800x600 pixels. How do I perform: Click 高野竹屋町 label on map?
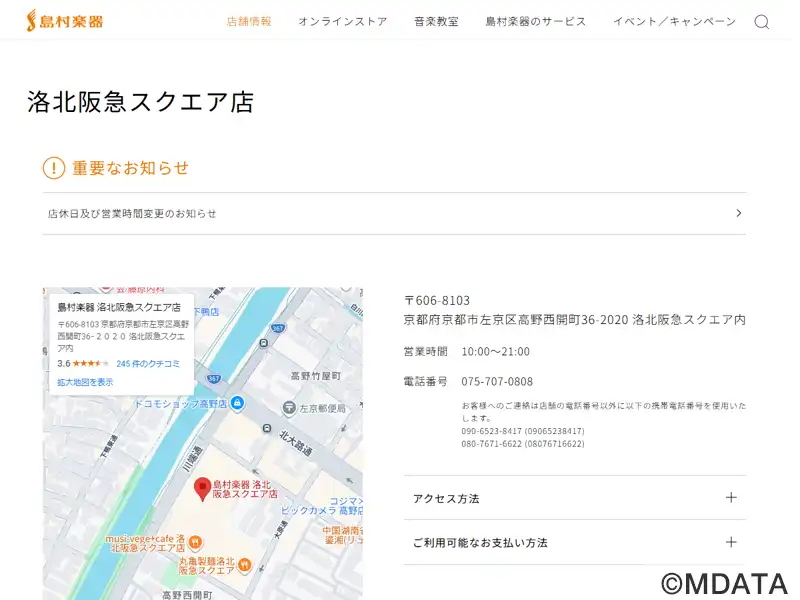point(315,376)
